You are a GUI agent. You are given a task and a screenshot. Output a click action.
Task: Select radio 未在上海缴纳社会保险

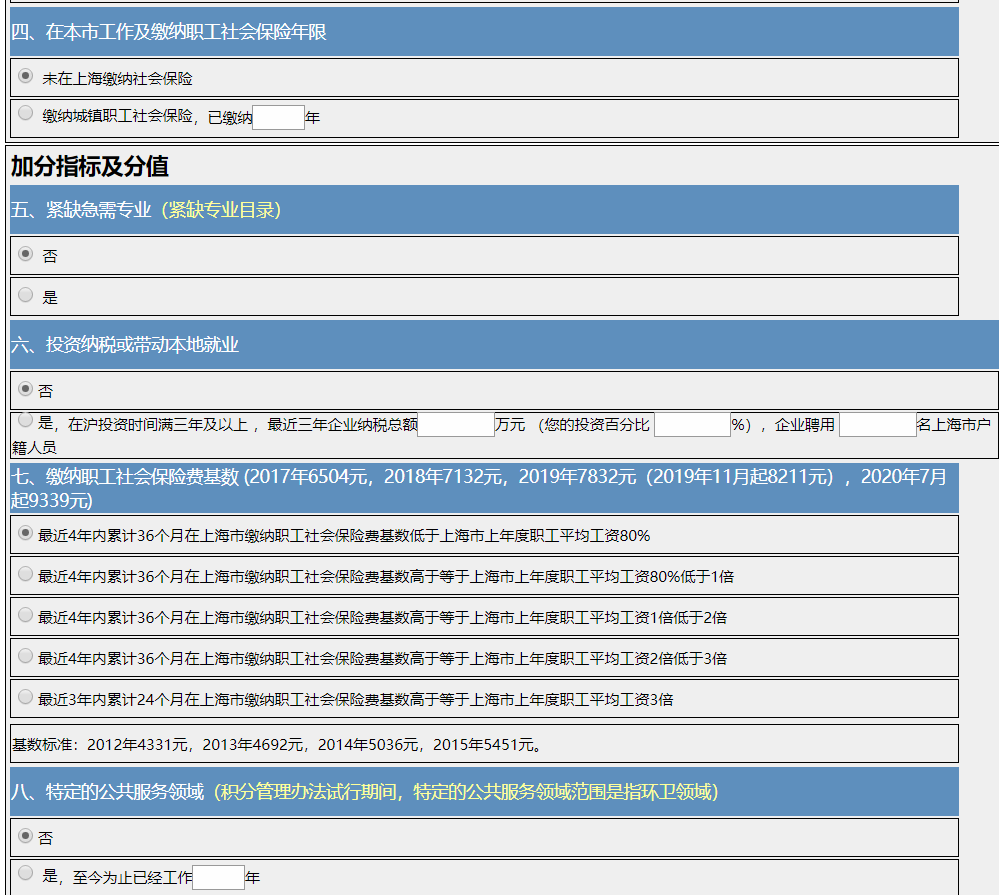(26, 76)
